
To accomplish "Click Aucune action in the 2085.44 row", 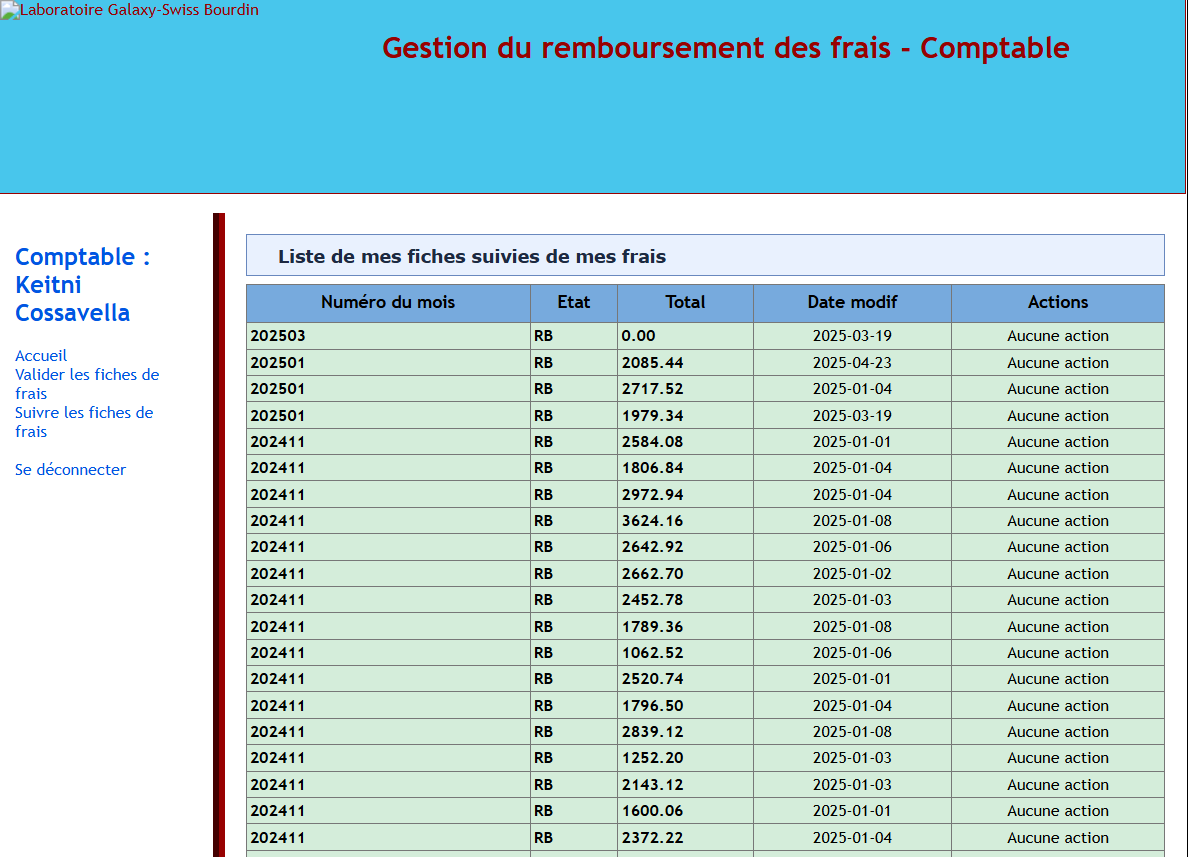I will (1058, 362).
